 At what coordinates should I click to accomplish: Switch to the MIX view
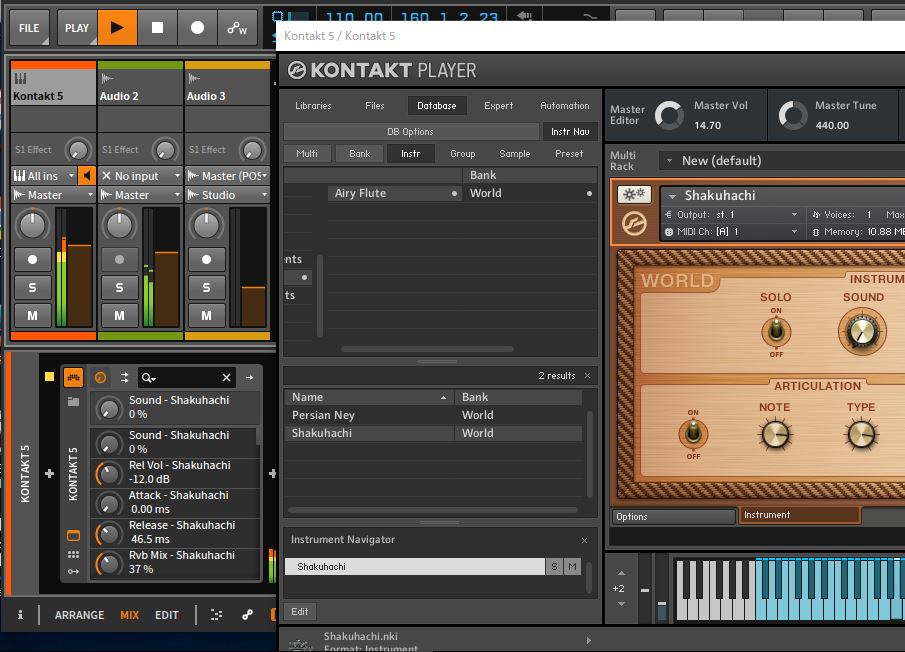pyautogui.click(x=129, y=615)
